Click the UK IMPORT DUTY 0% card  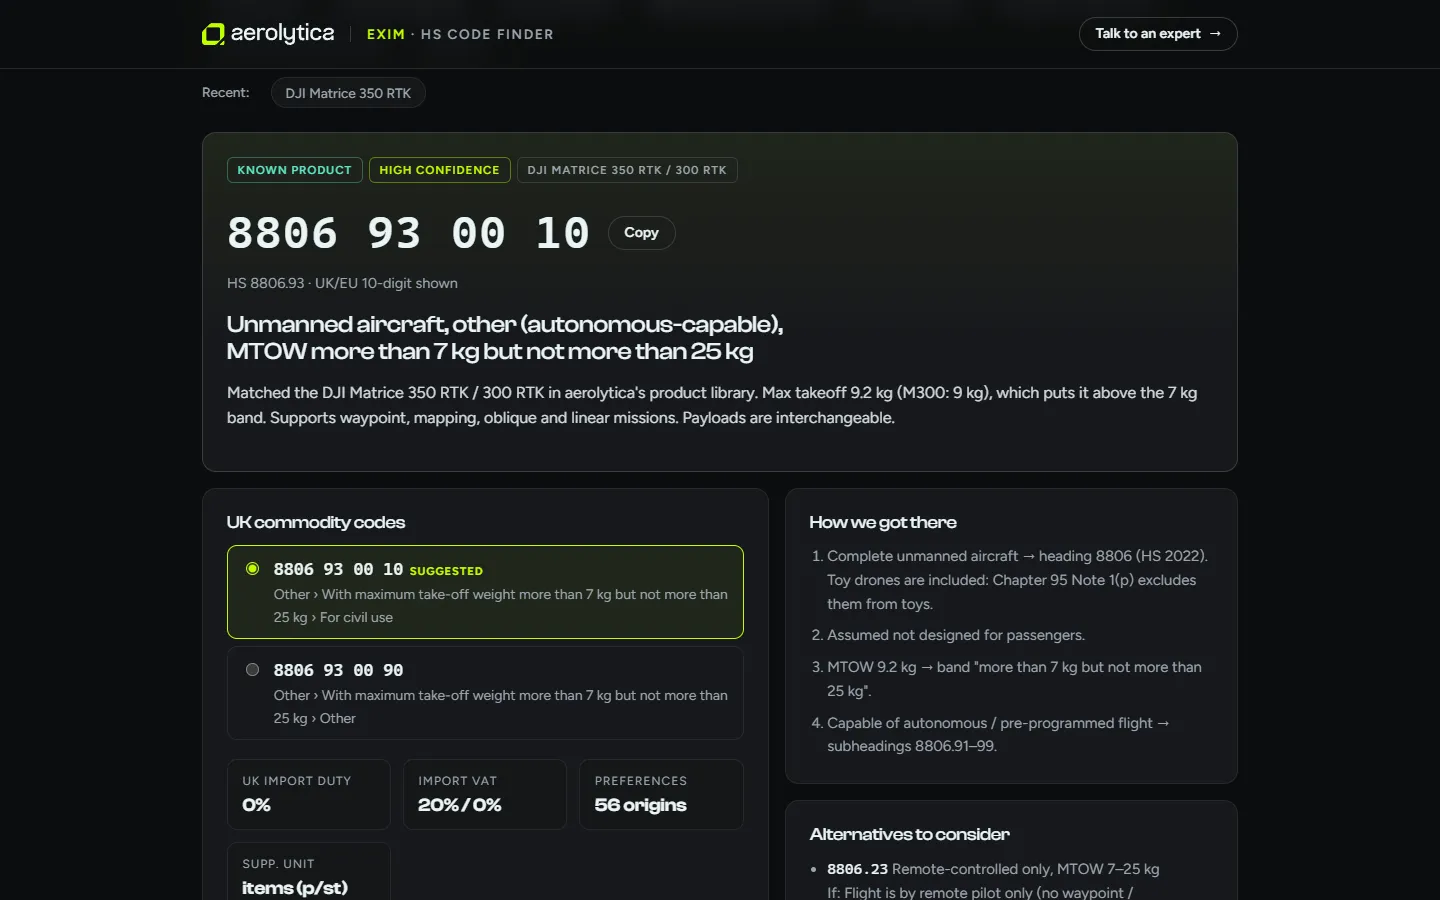click(309, 794)
